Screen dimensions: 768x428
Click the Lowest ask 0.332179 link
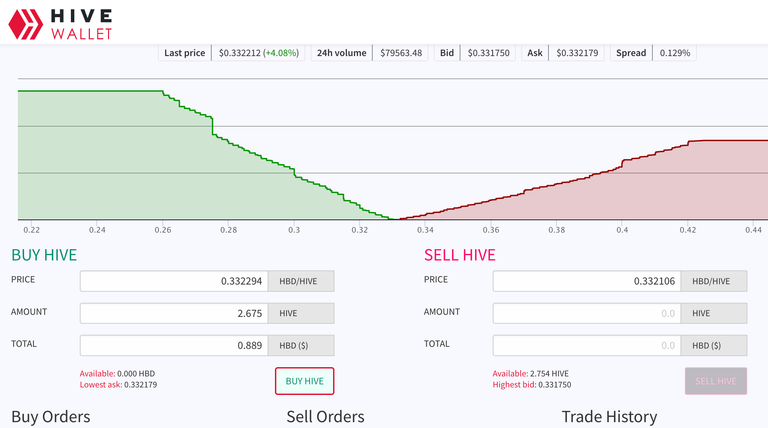pos(119,385)
